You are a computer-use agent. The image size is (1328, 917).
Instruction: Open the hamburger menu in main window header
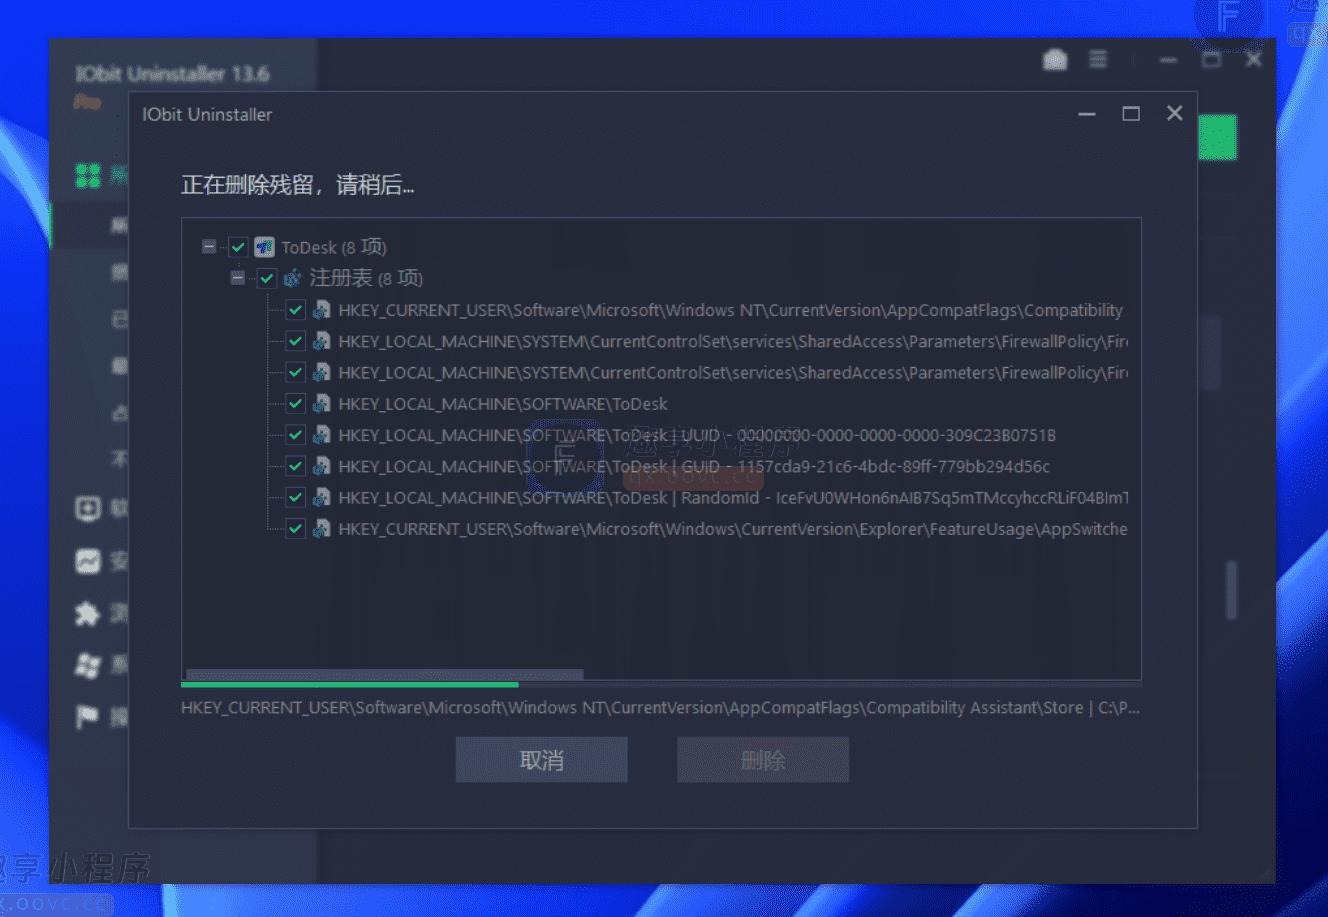coord(1098,60)
